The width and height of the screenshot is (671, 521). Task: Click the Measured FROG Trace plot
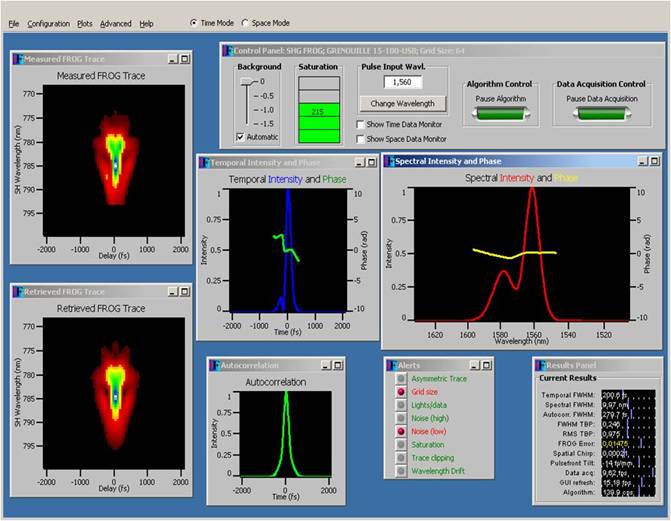114,160
